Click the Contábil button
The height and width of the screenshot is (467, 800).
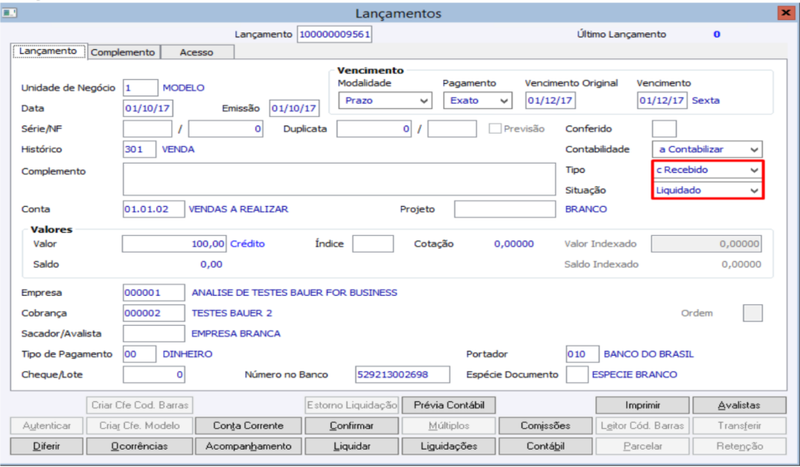[545, 446]
